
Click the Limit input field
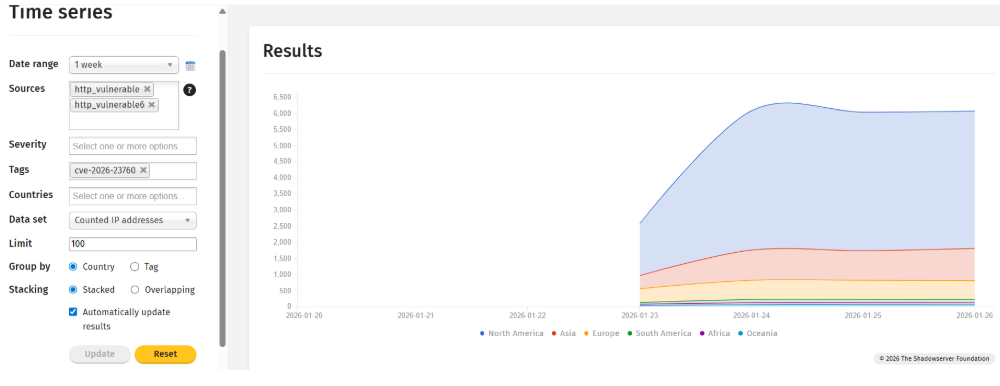[133, 244]
